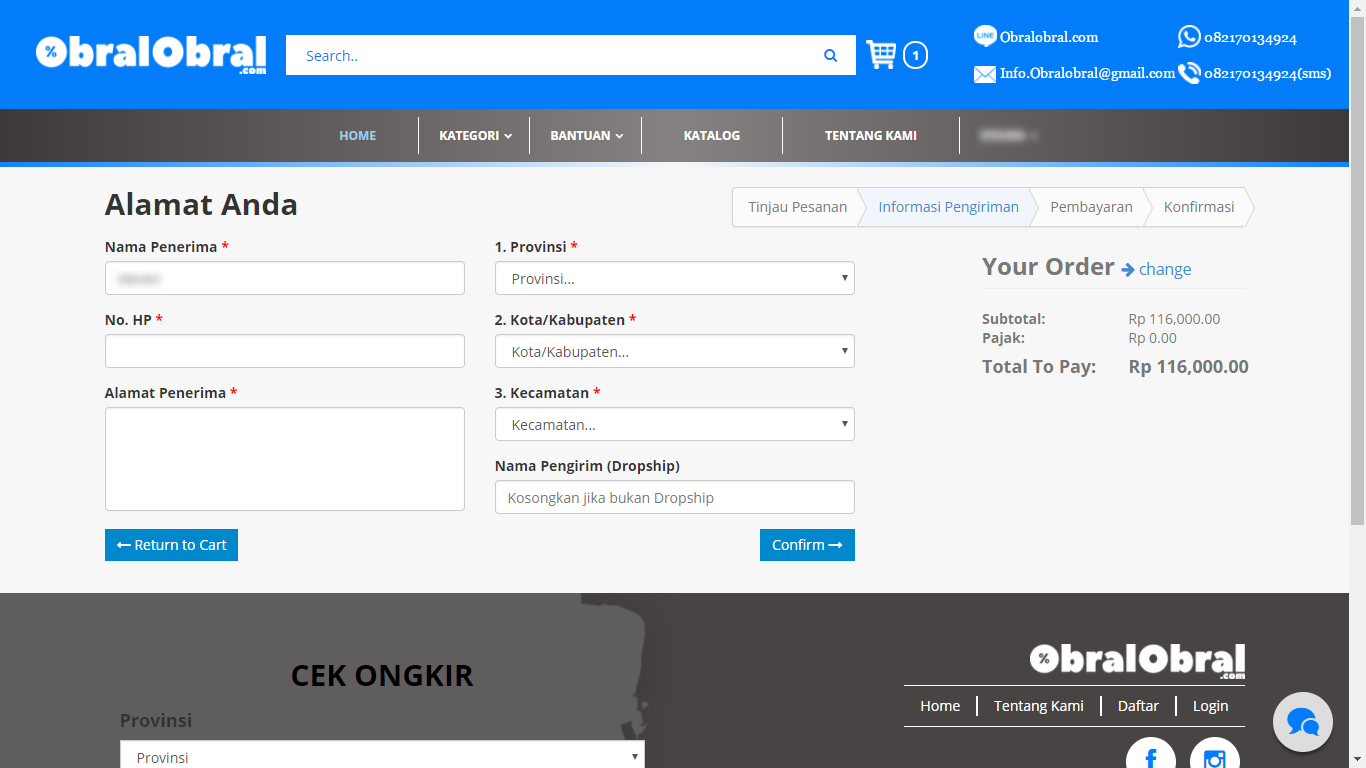The width and height of the screenshot is (1366, 768).
Task: Click the WhatsApp number icon
Action: click(x=1188, y=37)
